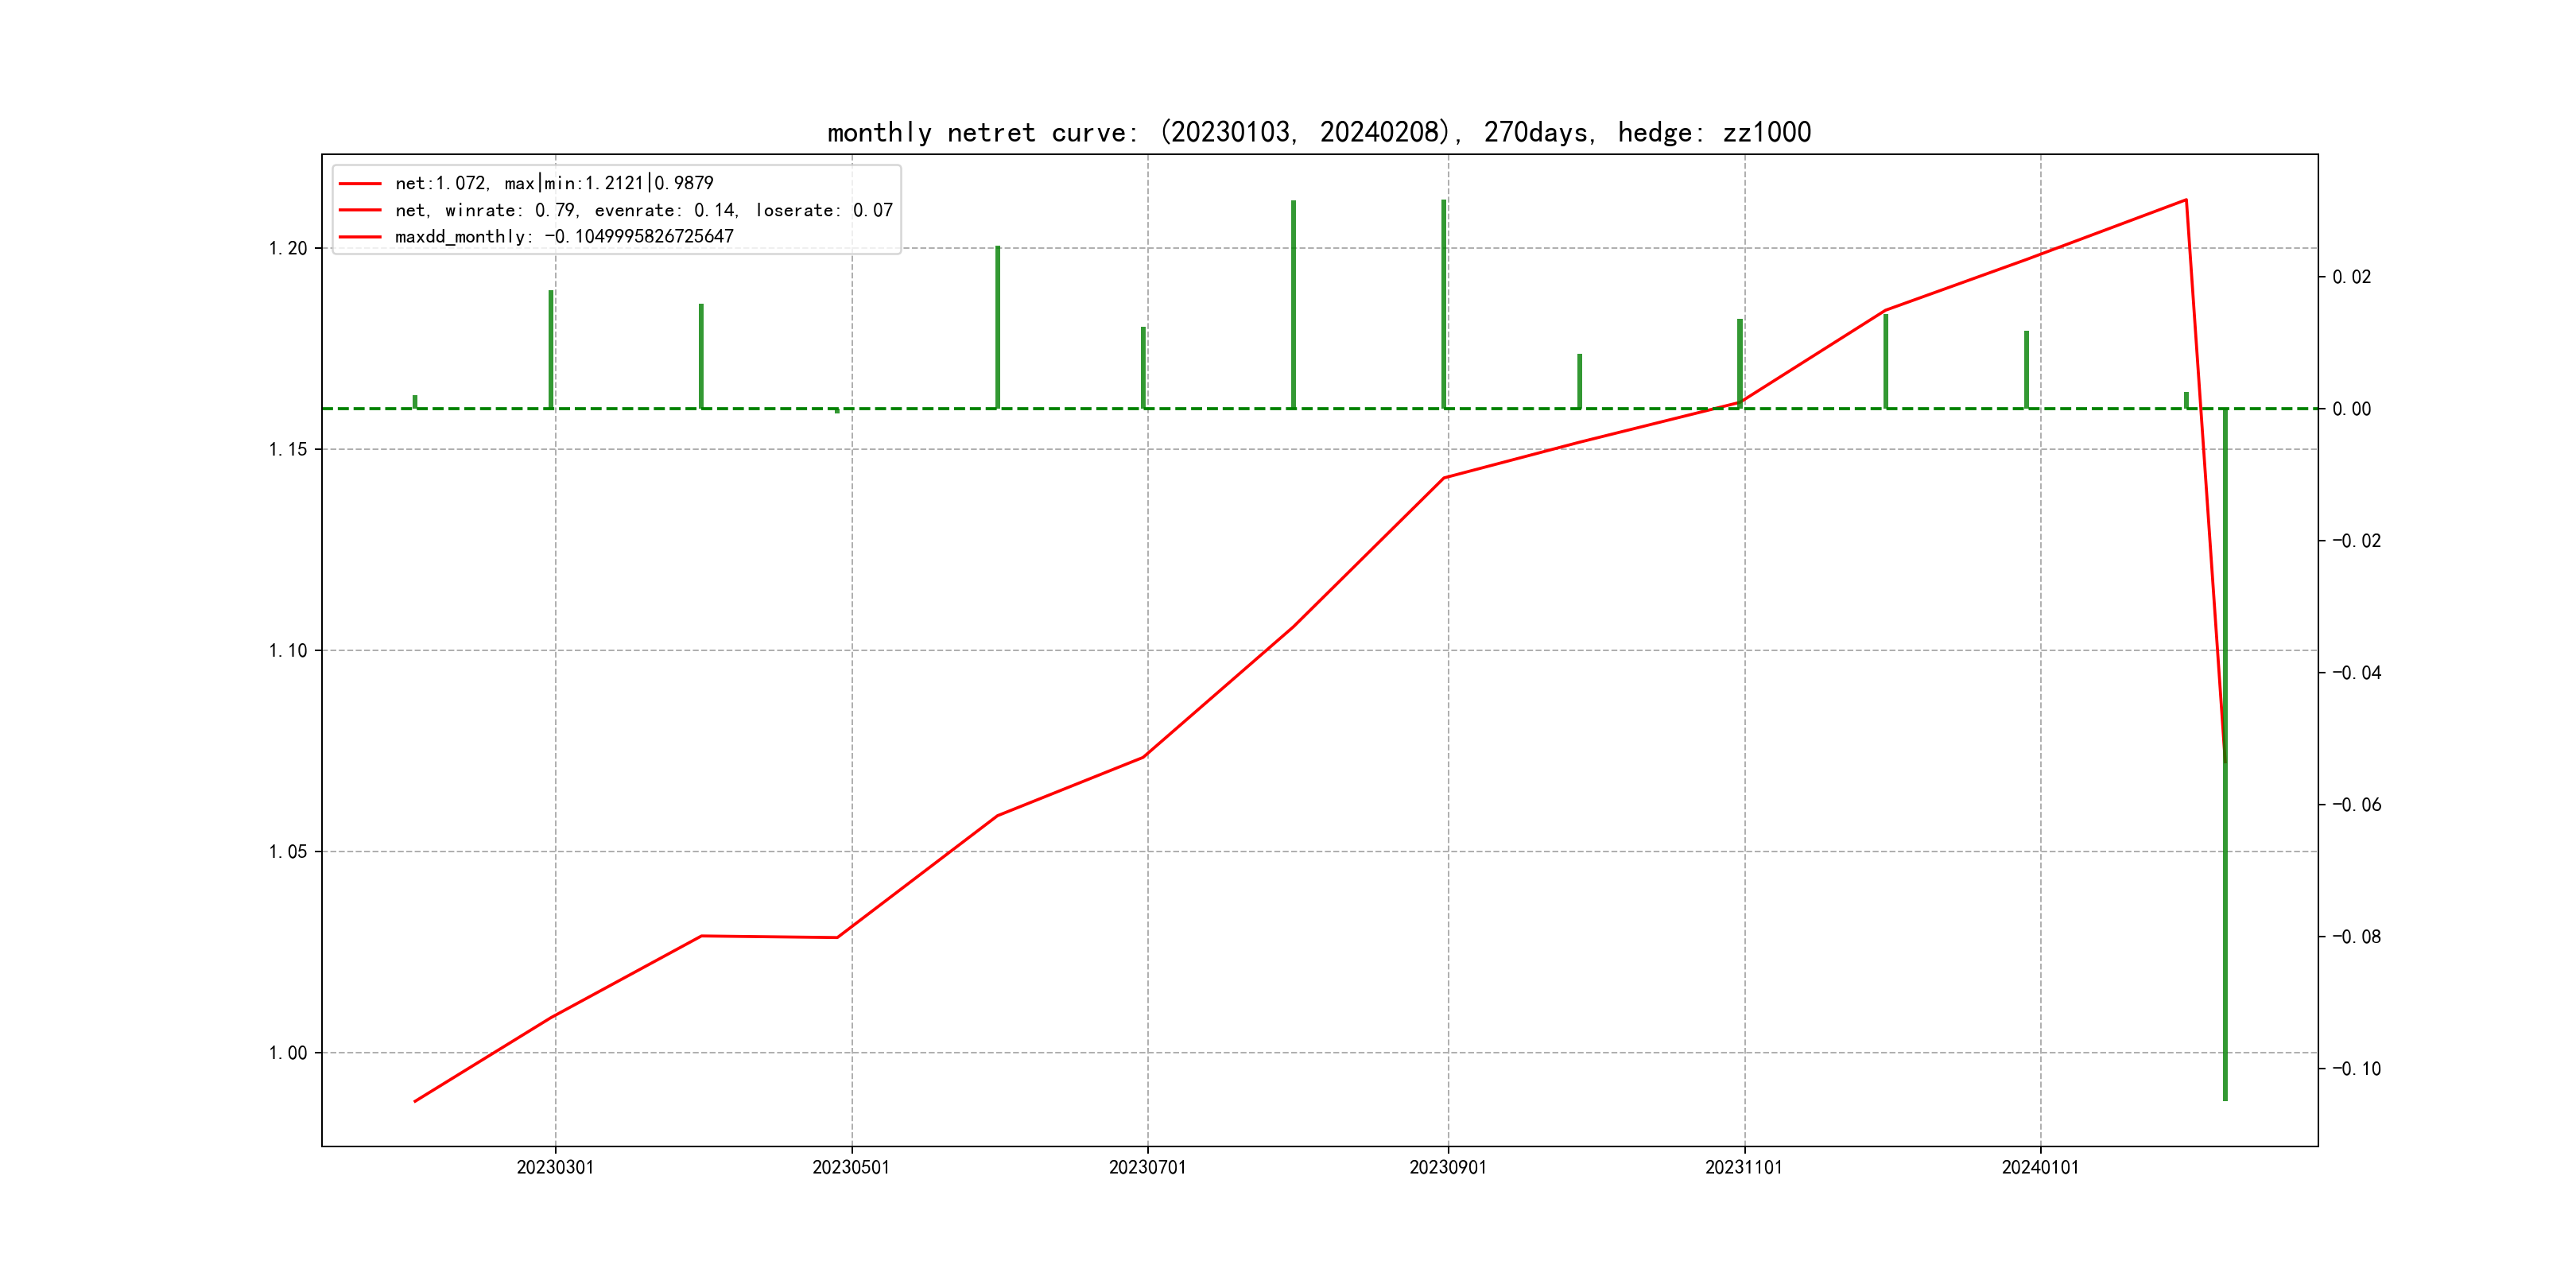
Task: Click the 20230501 x-axis label
Action: (x=851, y=1167)
